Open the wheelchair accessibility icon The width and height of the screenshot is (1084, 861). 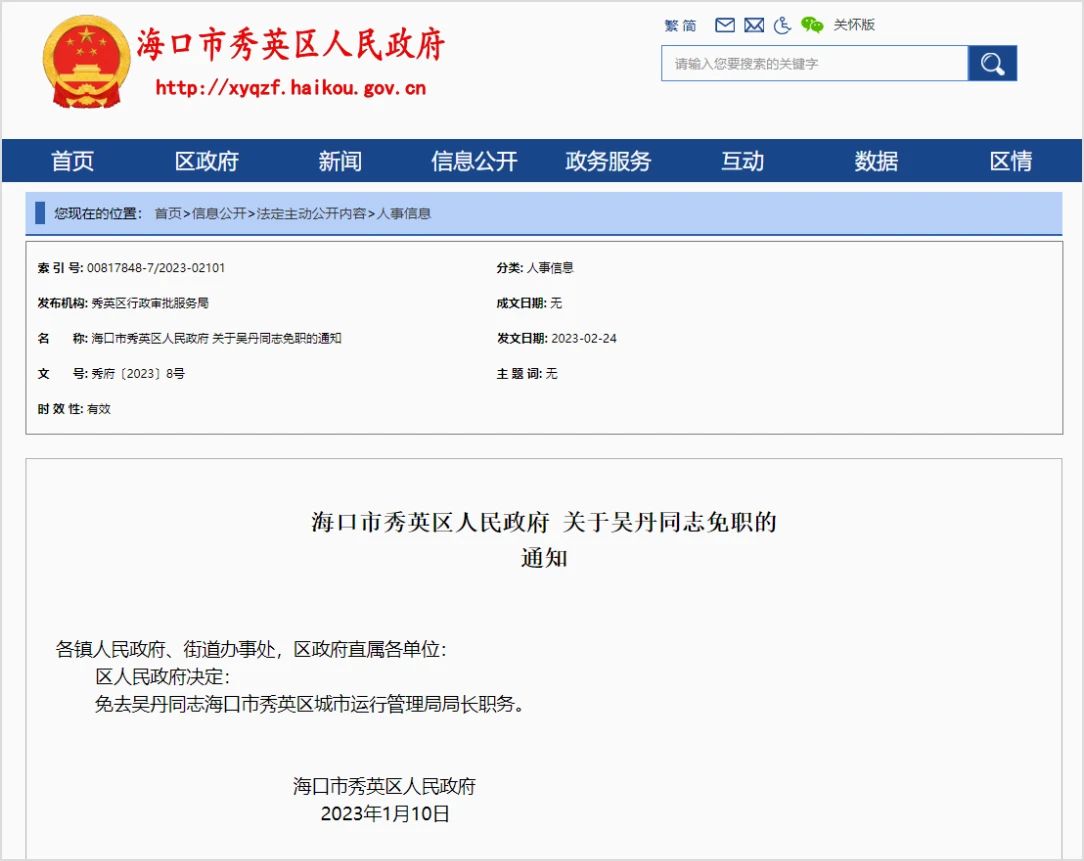tap(782, 25)
